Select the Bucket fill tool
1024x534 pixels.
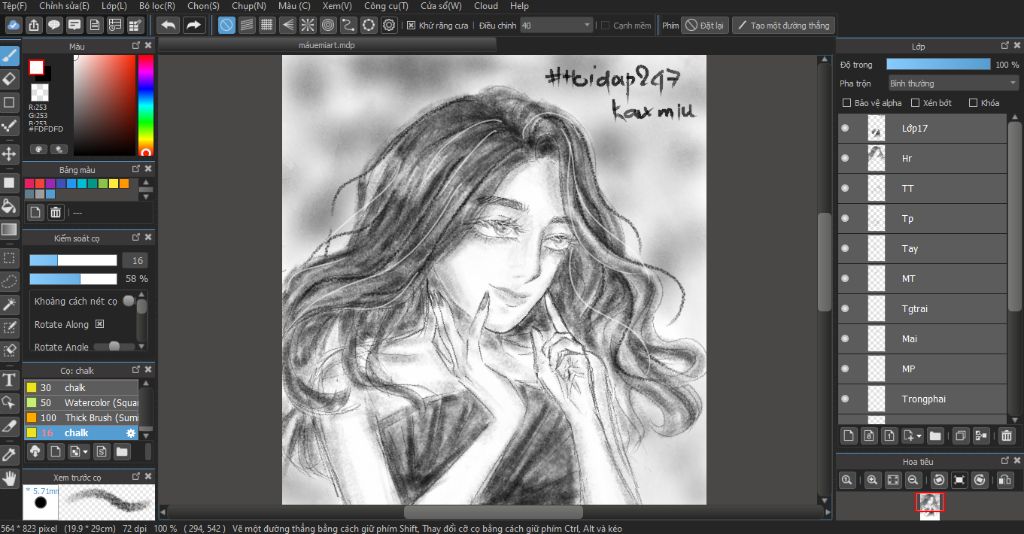[9, 207]
